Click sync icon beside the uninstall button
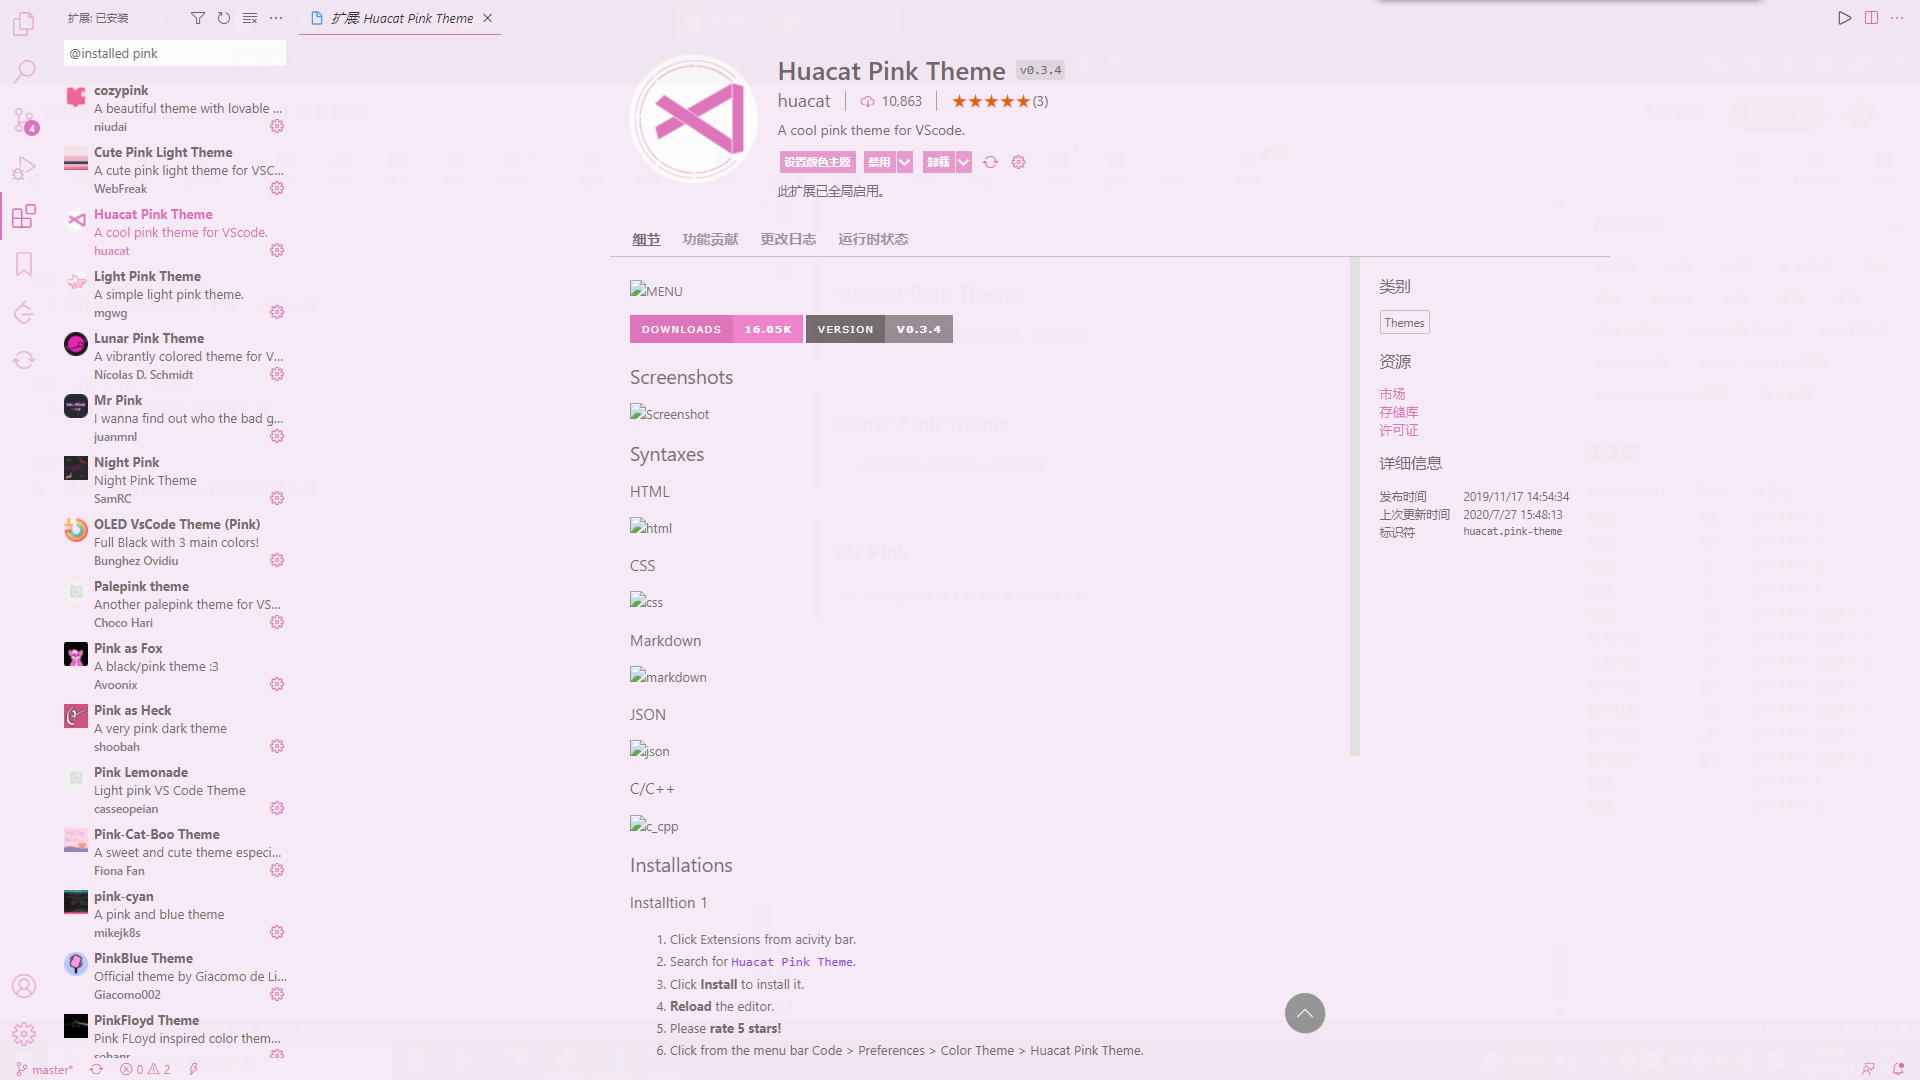 990,162
